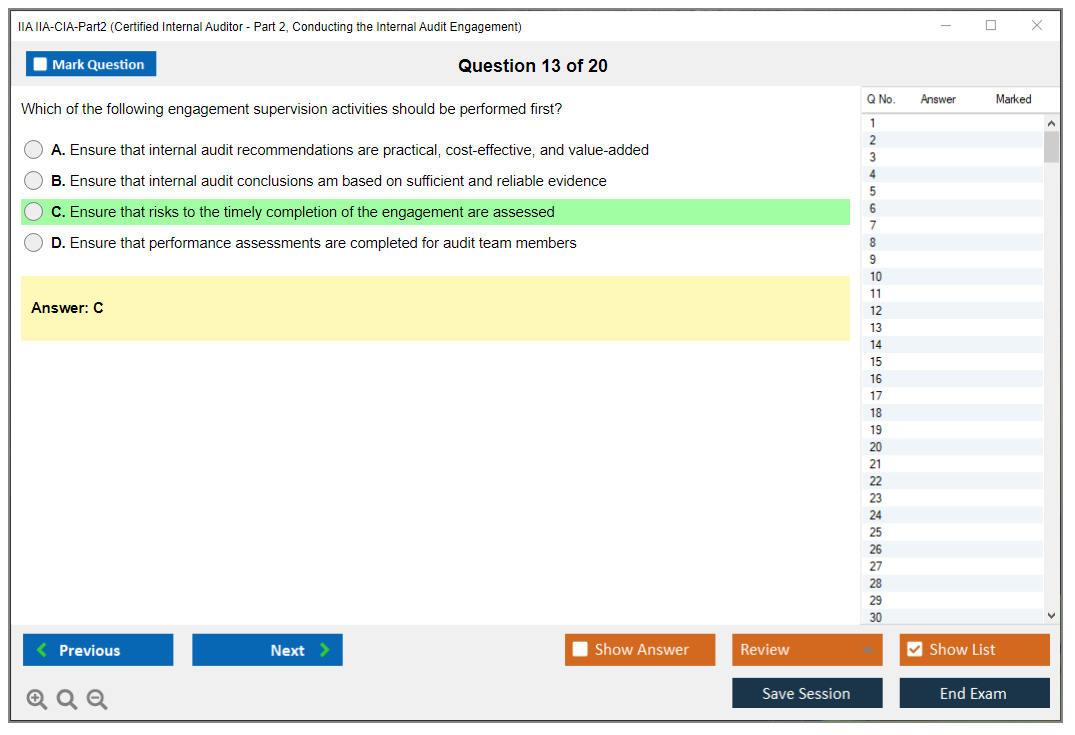Uncheck the Show List checkbox
The height and width of the screenshot is (735, 1075).
click(914, 650)
